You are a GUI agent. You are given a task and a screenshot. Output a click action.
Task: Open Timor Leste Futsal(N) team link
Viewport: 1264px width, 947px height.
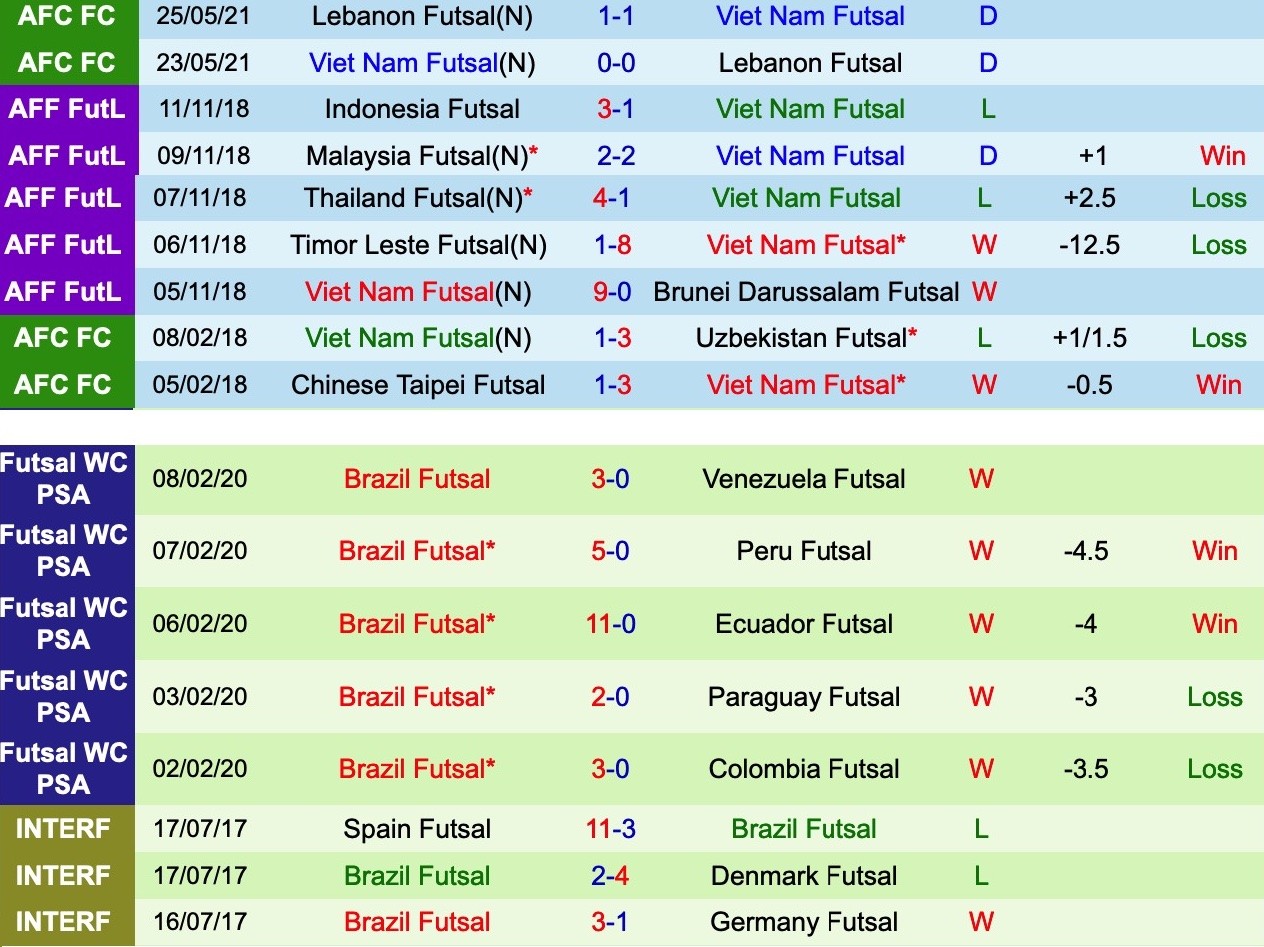pyautogui.click(x=418, y=245)
